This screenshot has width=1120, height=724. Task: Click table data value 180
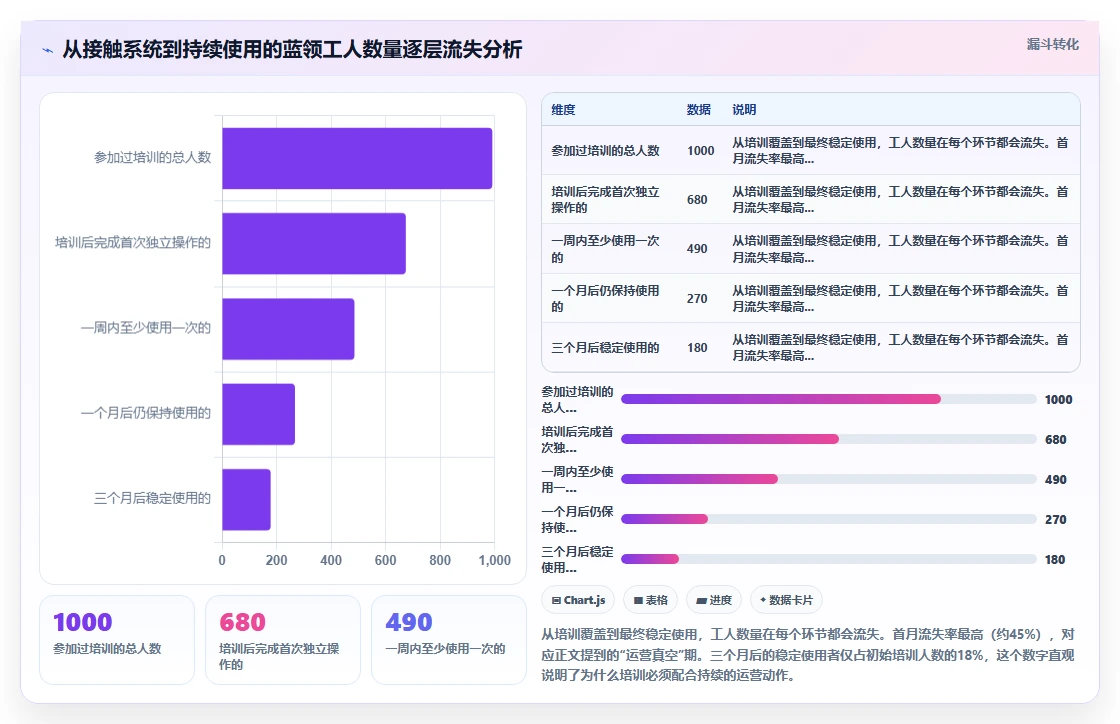click(697, 348)
